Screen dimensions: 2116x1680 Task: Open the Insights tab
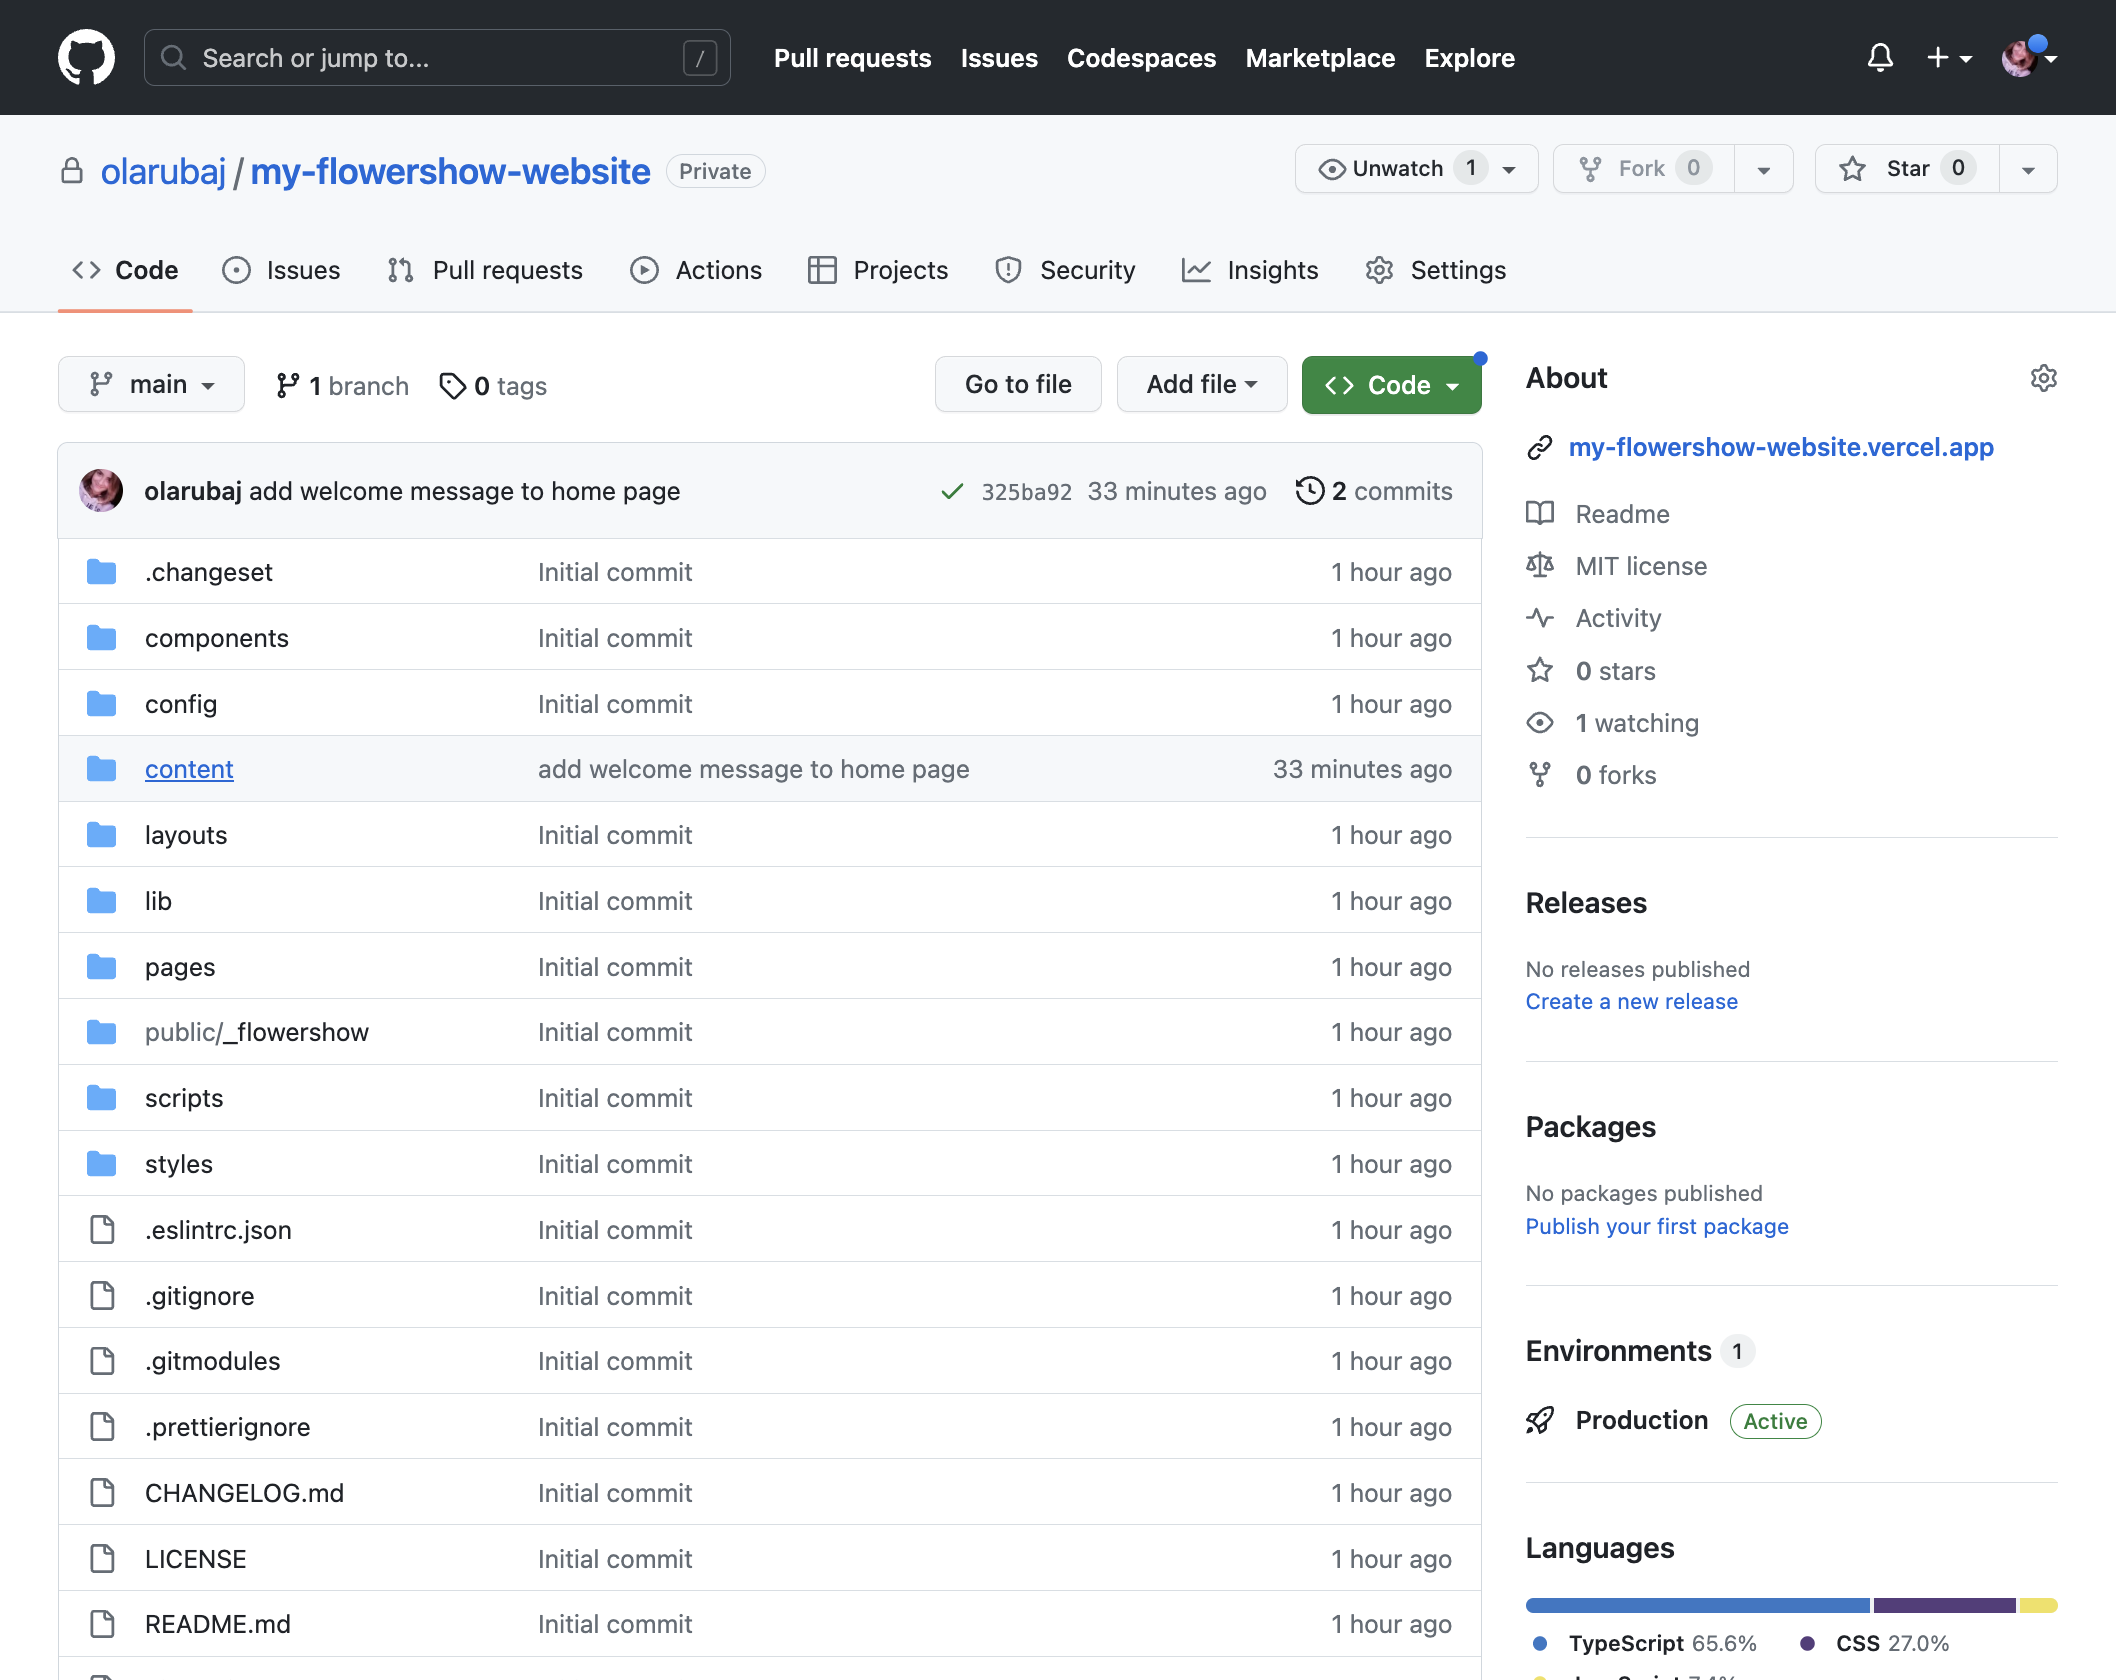pyautogui.click(x=1249, y=270)
